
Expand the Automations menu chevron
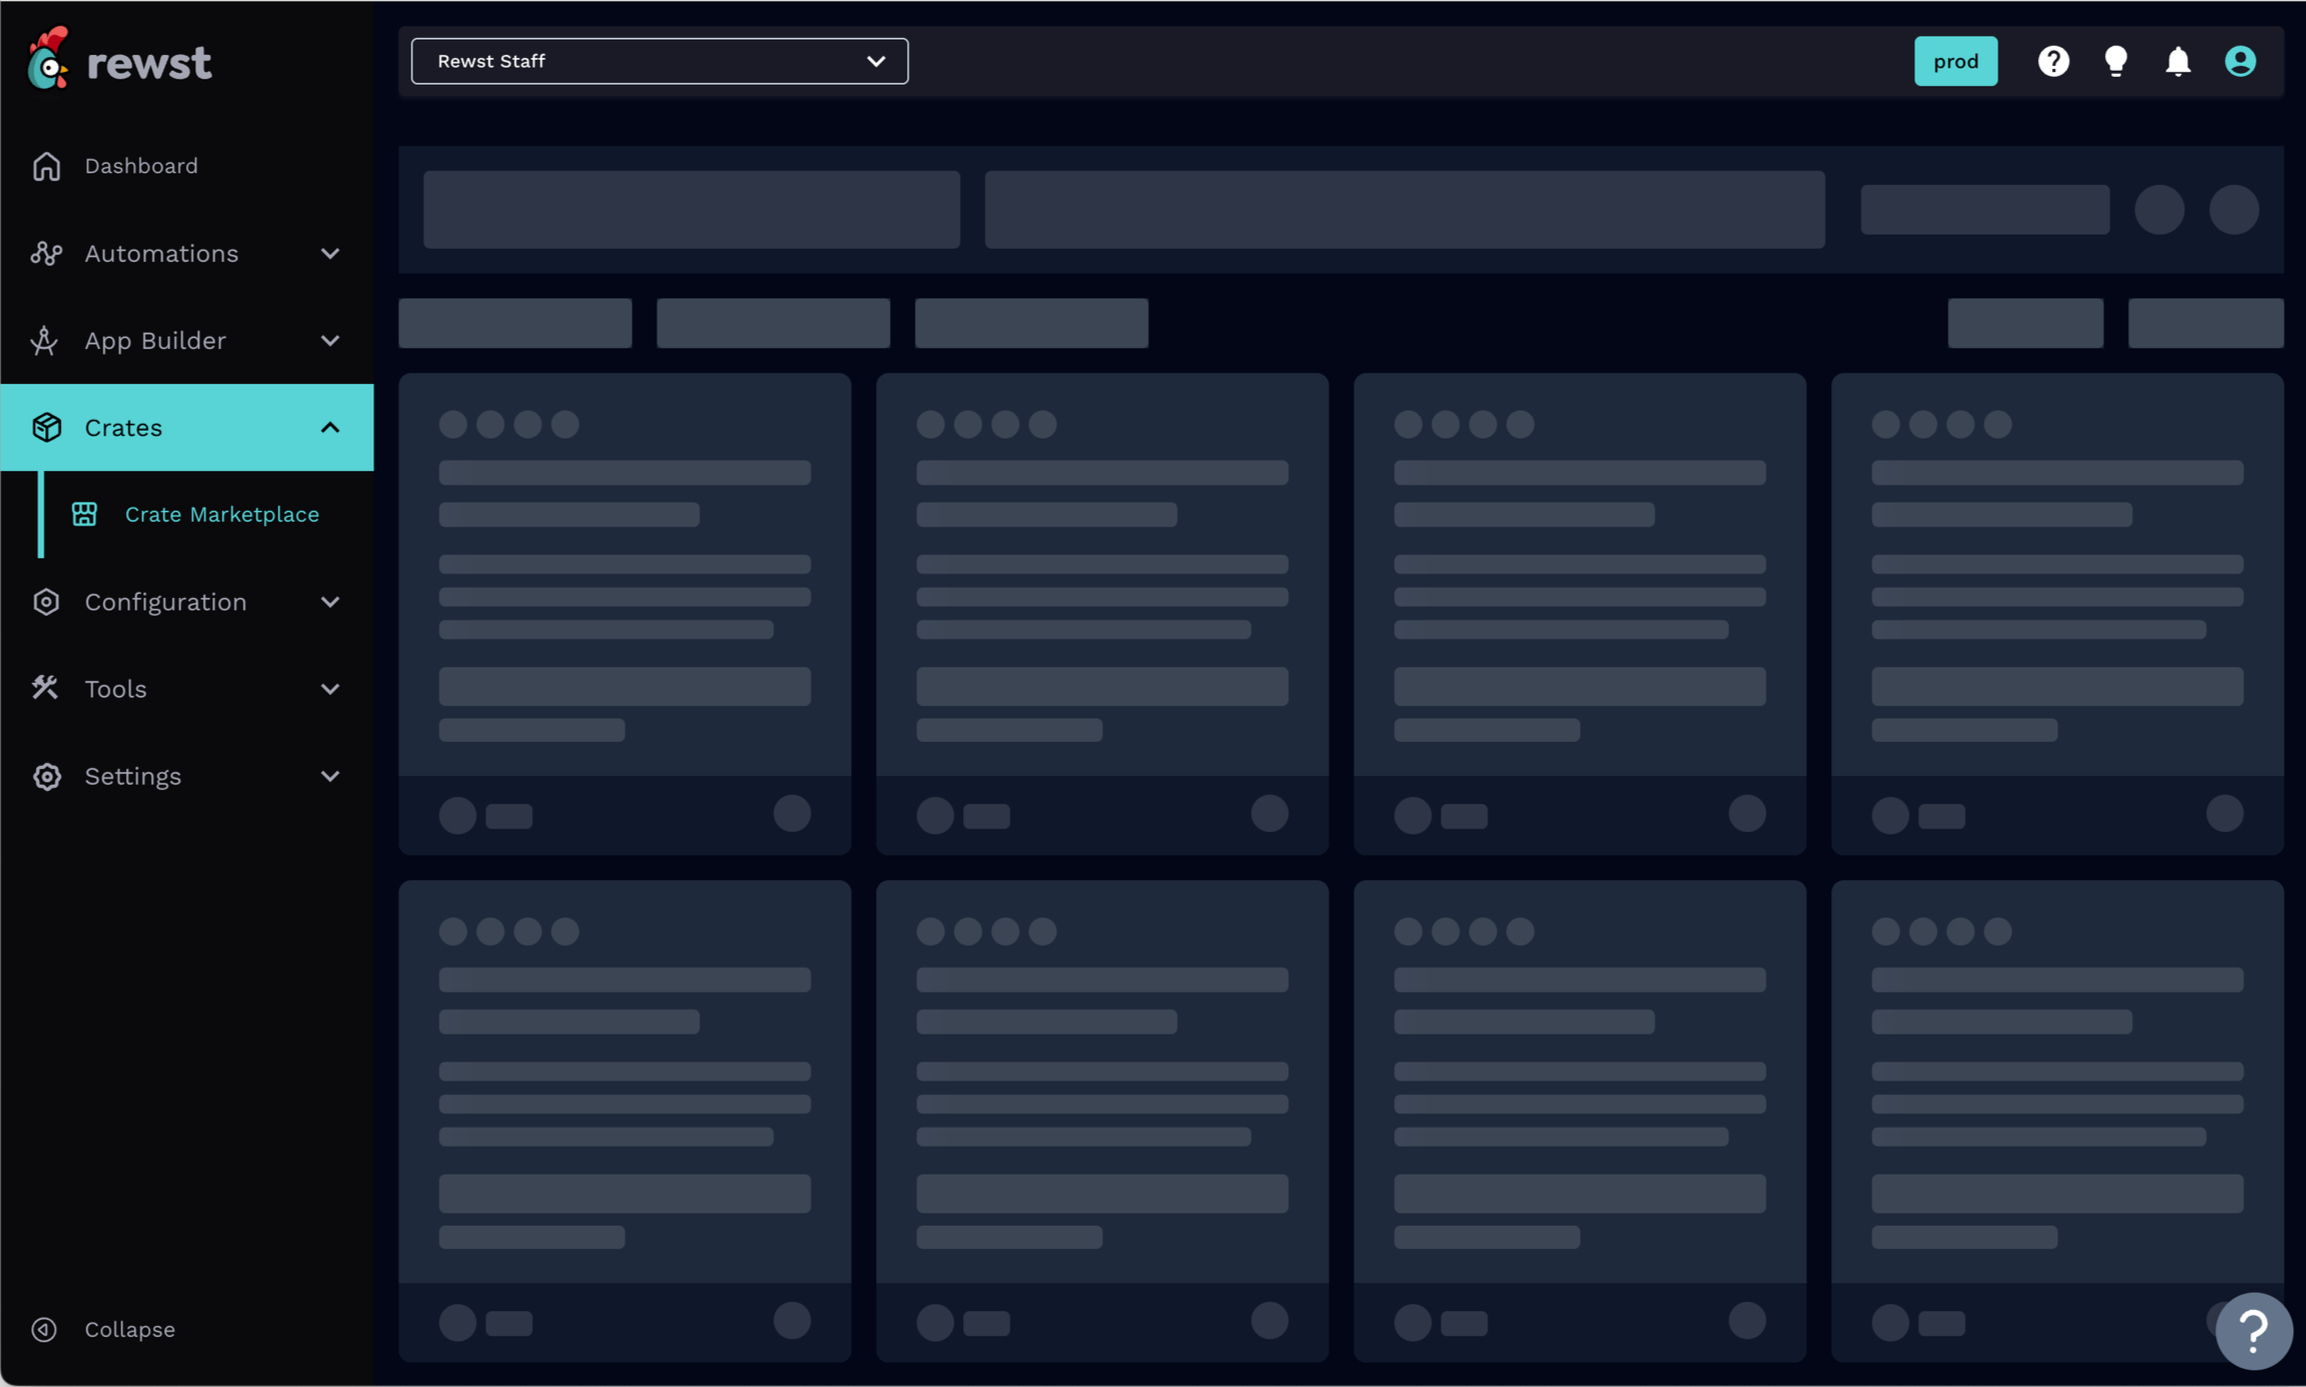click(x=330, y=254)
